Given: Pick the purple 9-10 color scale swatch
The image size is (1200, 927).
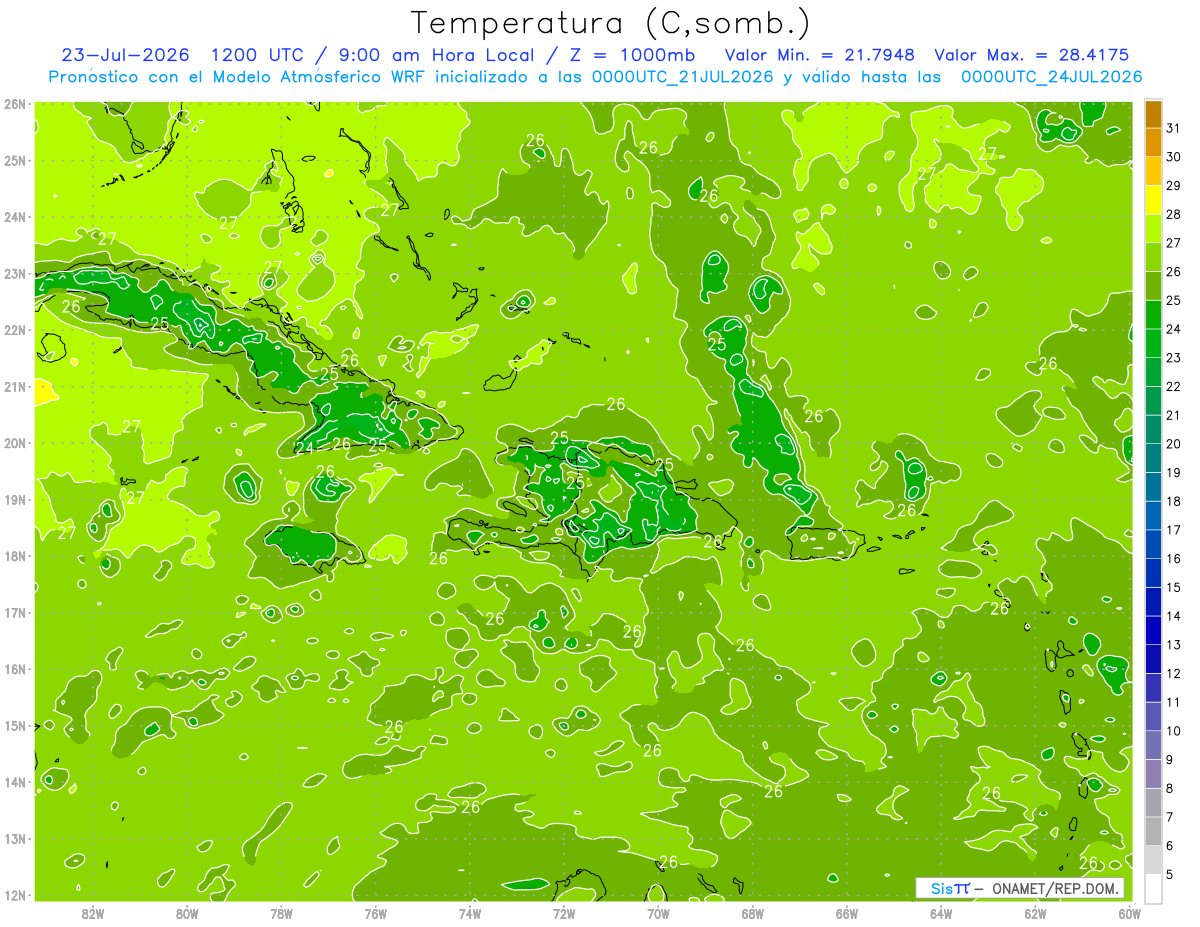Looking at the screenshot, I should coord(1153,745).
